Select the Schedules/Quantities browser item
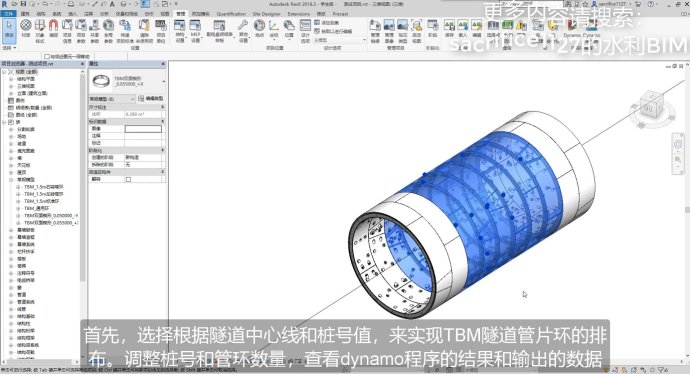Viewport: 690px width, 374px height. [x=33, y=107]
